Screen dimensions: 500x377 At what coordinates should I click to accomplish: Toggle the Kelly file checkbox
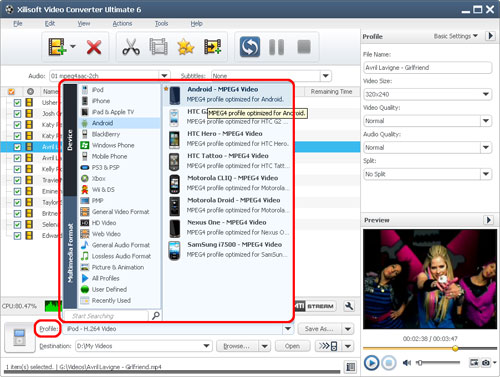click(17, 169)
